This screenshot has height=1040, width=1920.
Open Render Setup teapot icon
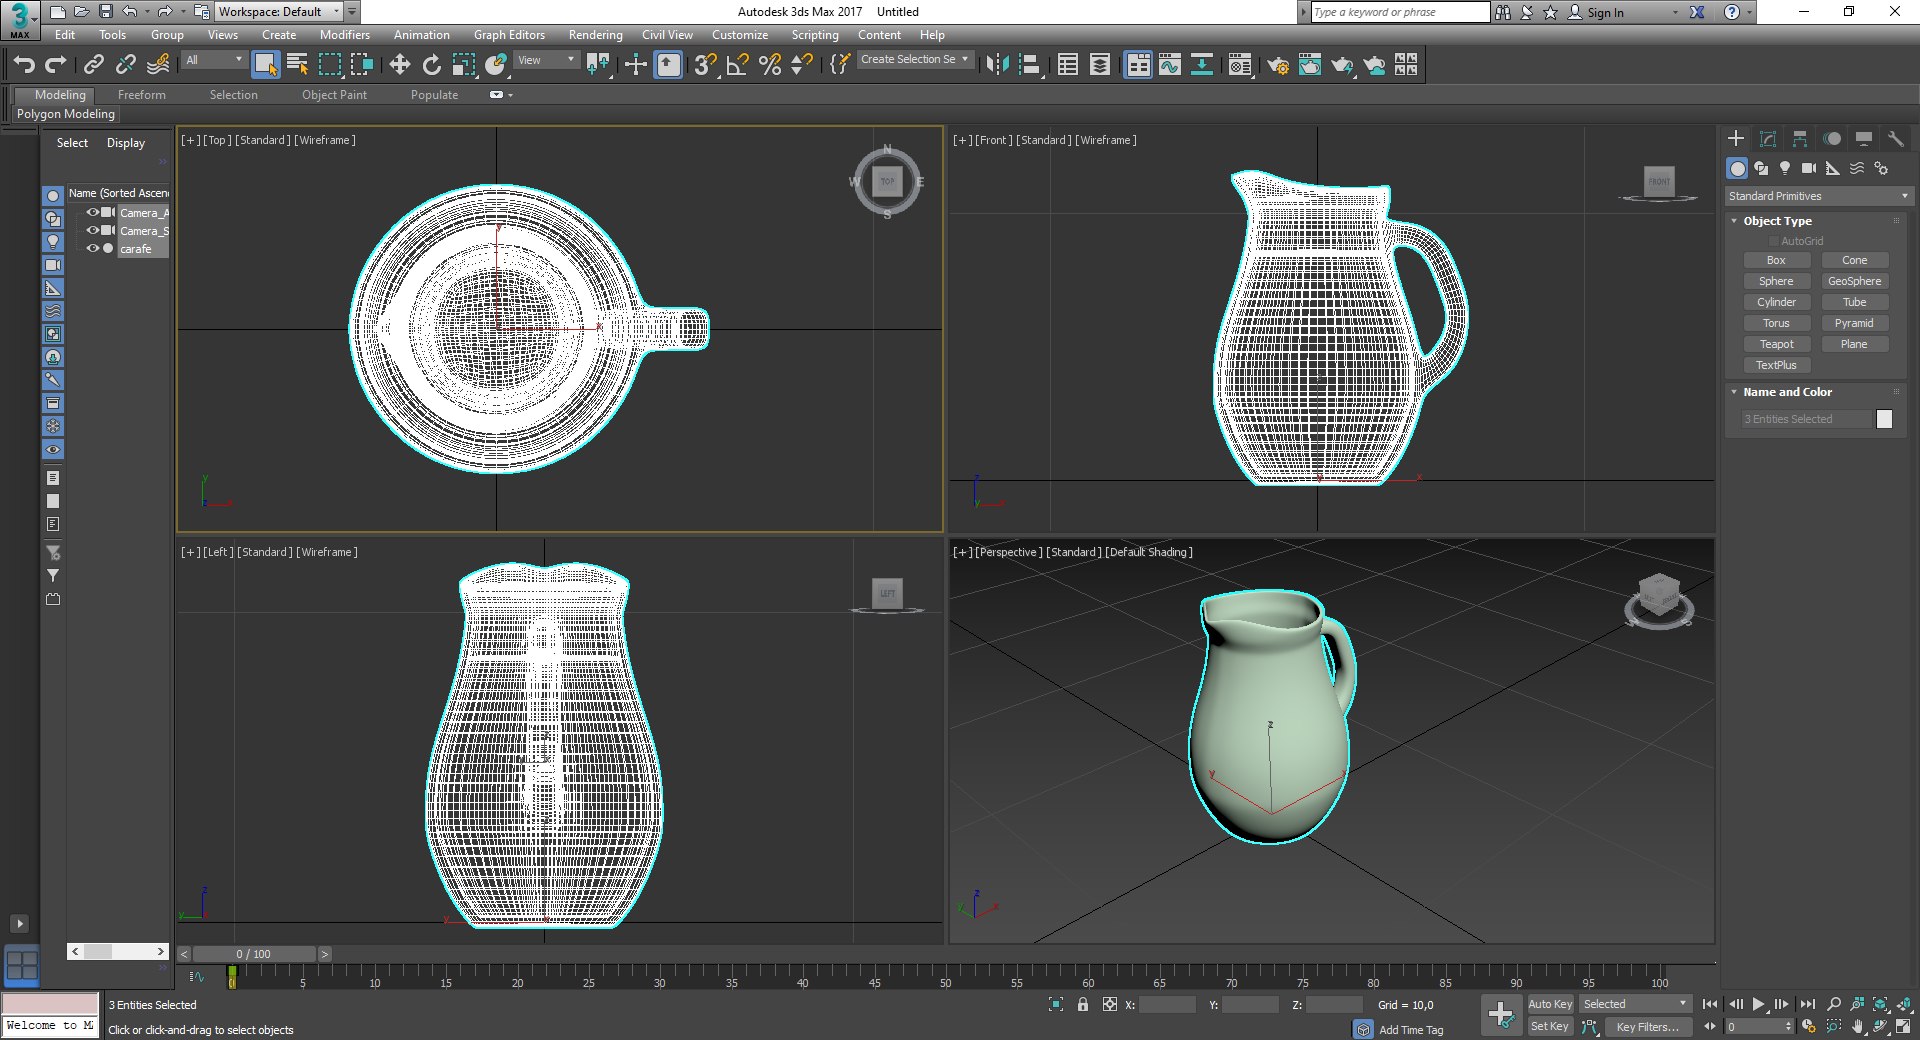(1277, 65)
